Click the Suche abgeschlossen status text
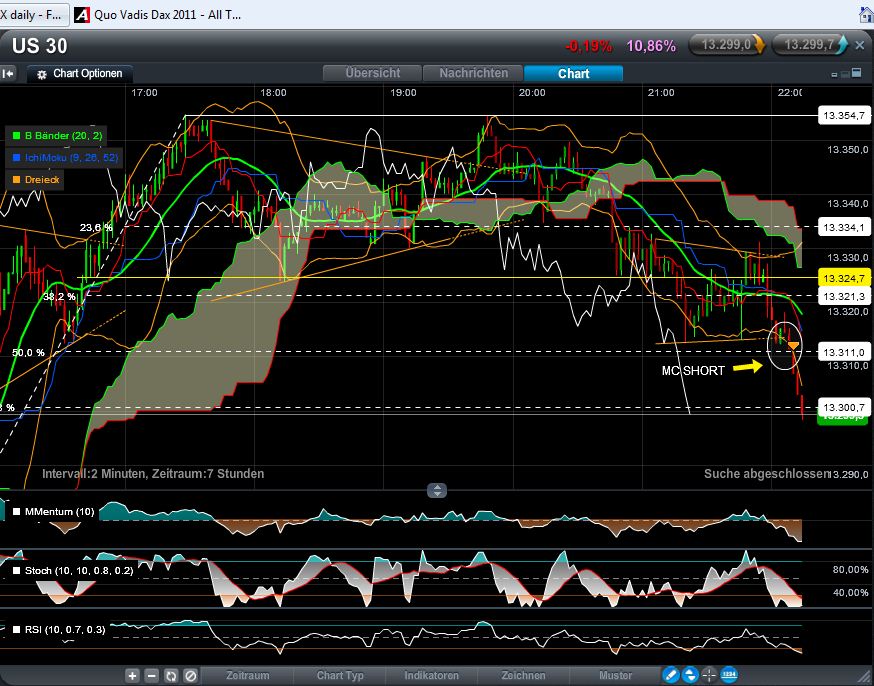This screenshot has width=874, height=686. [x=766, y=474]
